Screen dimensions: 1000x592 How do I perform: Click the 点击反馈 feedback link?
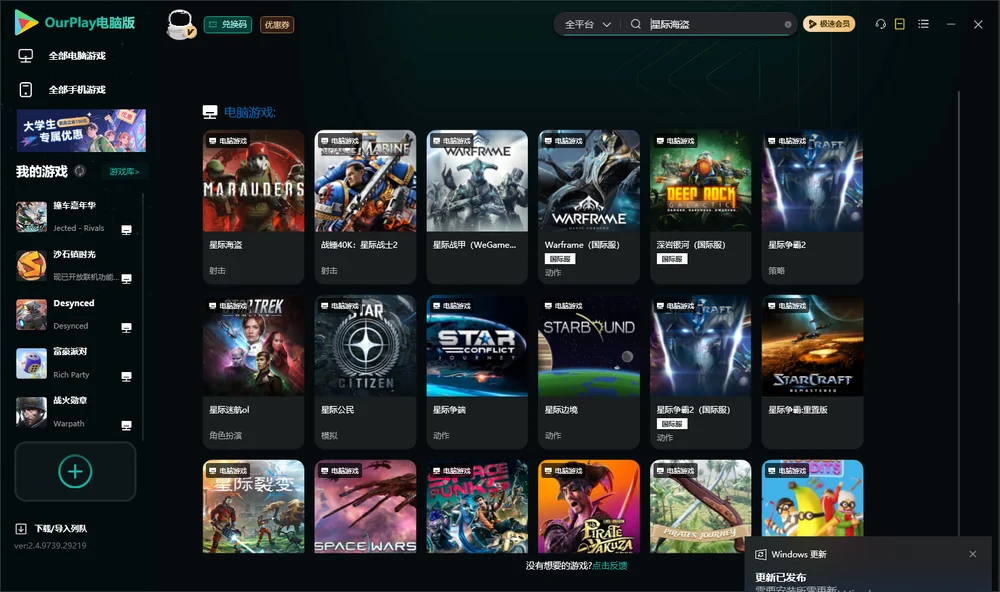(x=610, y=565)
